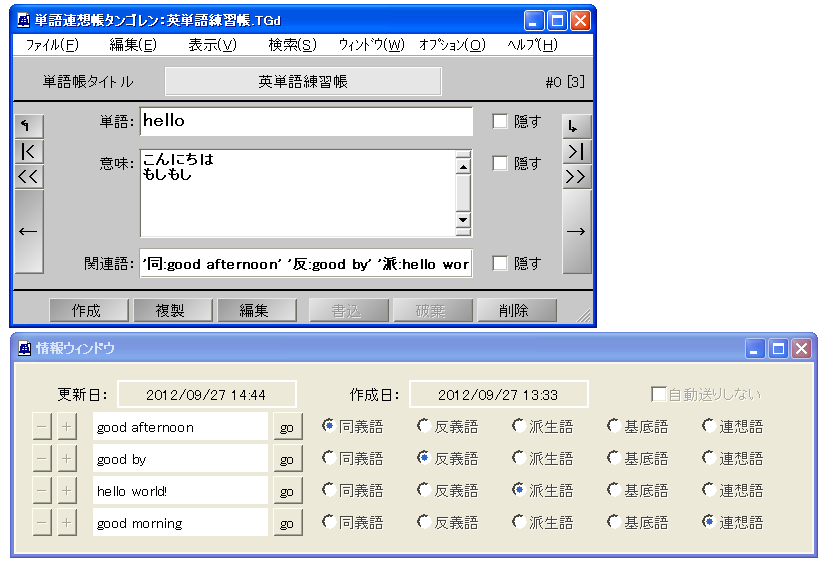
Task: Click the 関連語 input field
Action: click(306, 263)
